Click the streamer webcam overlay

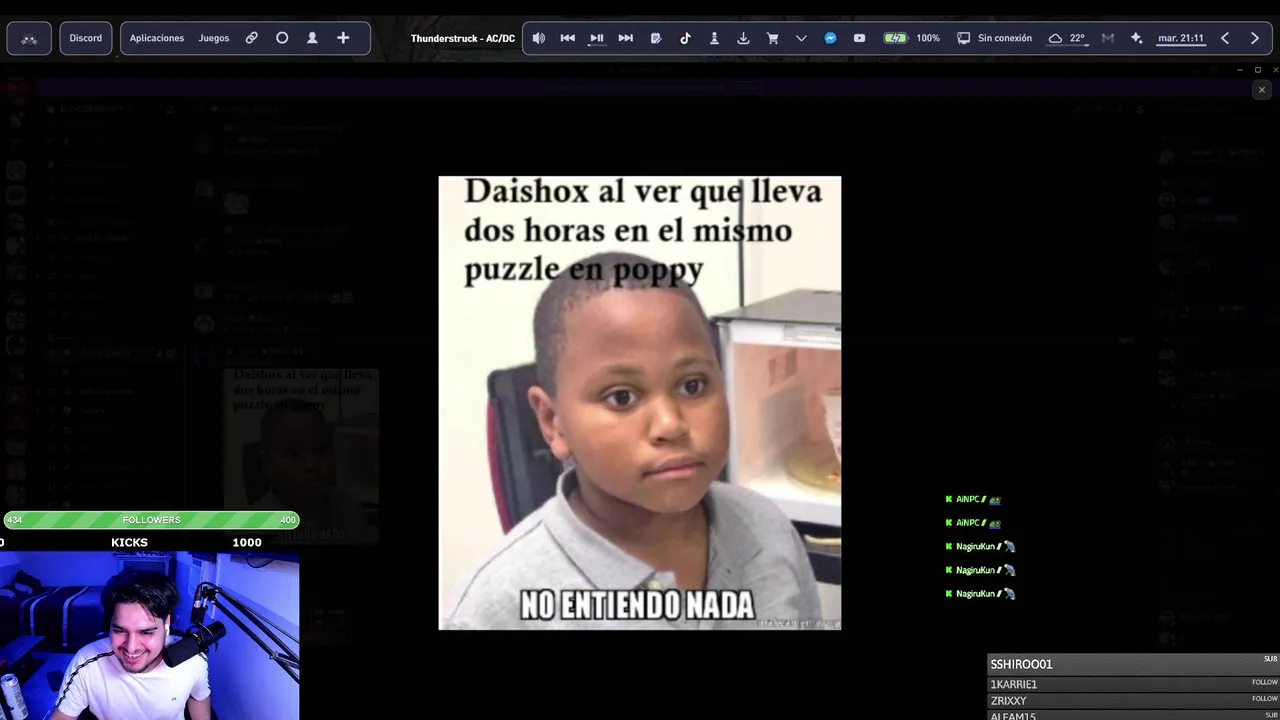(x=149, y=636)
